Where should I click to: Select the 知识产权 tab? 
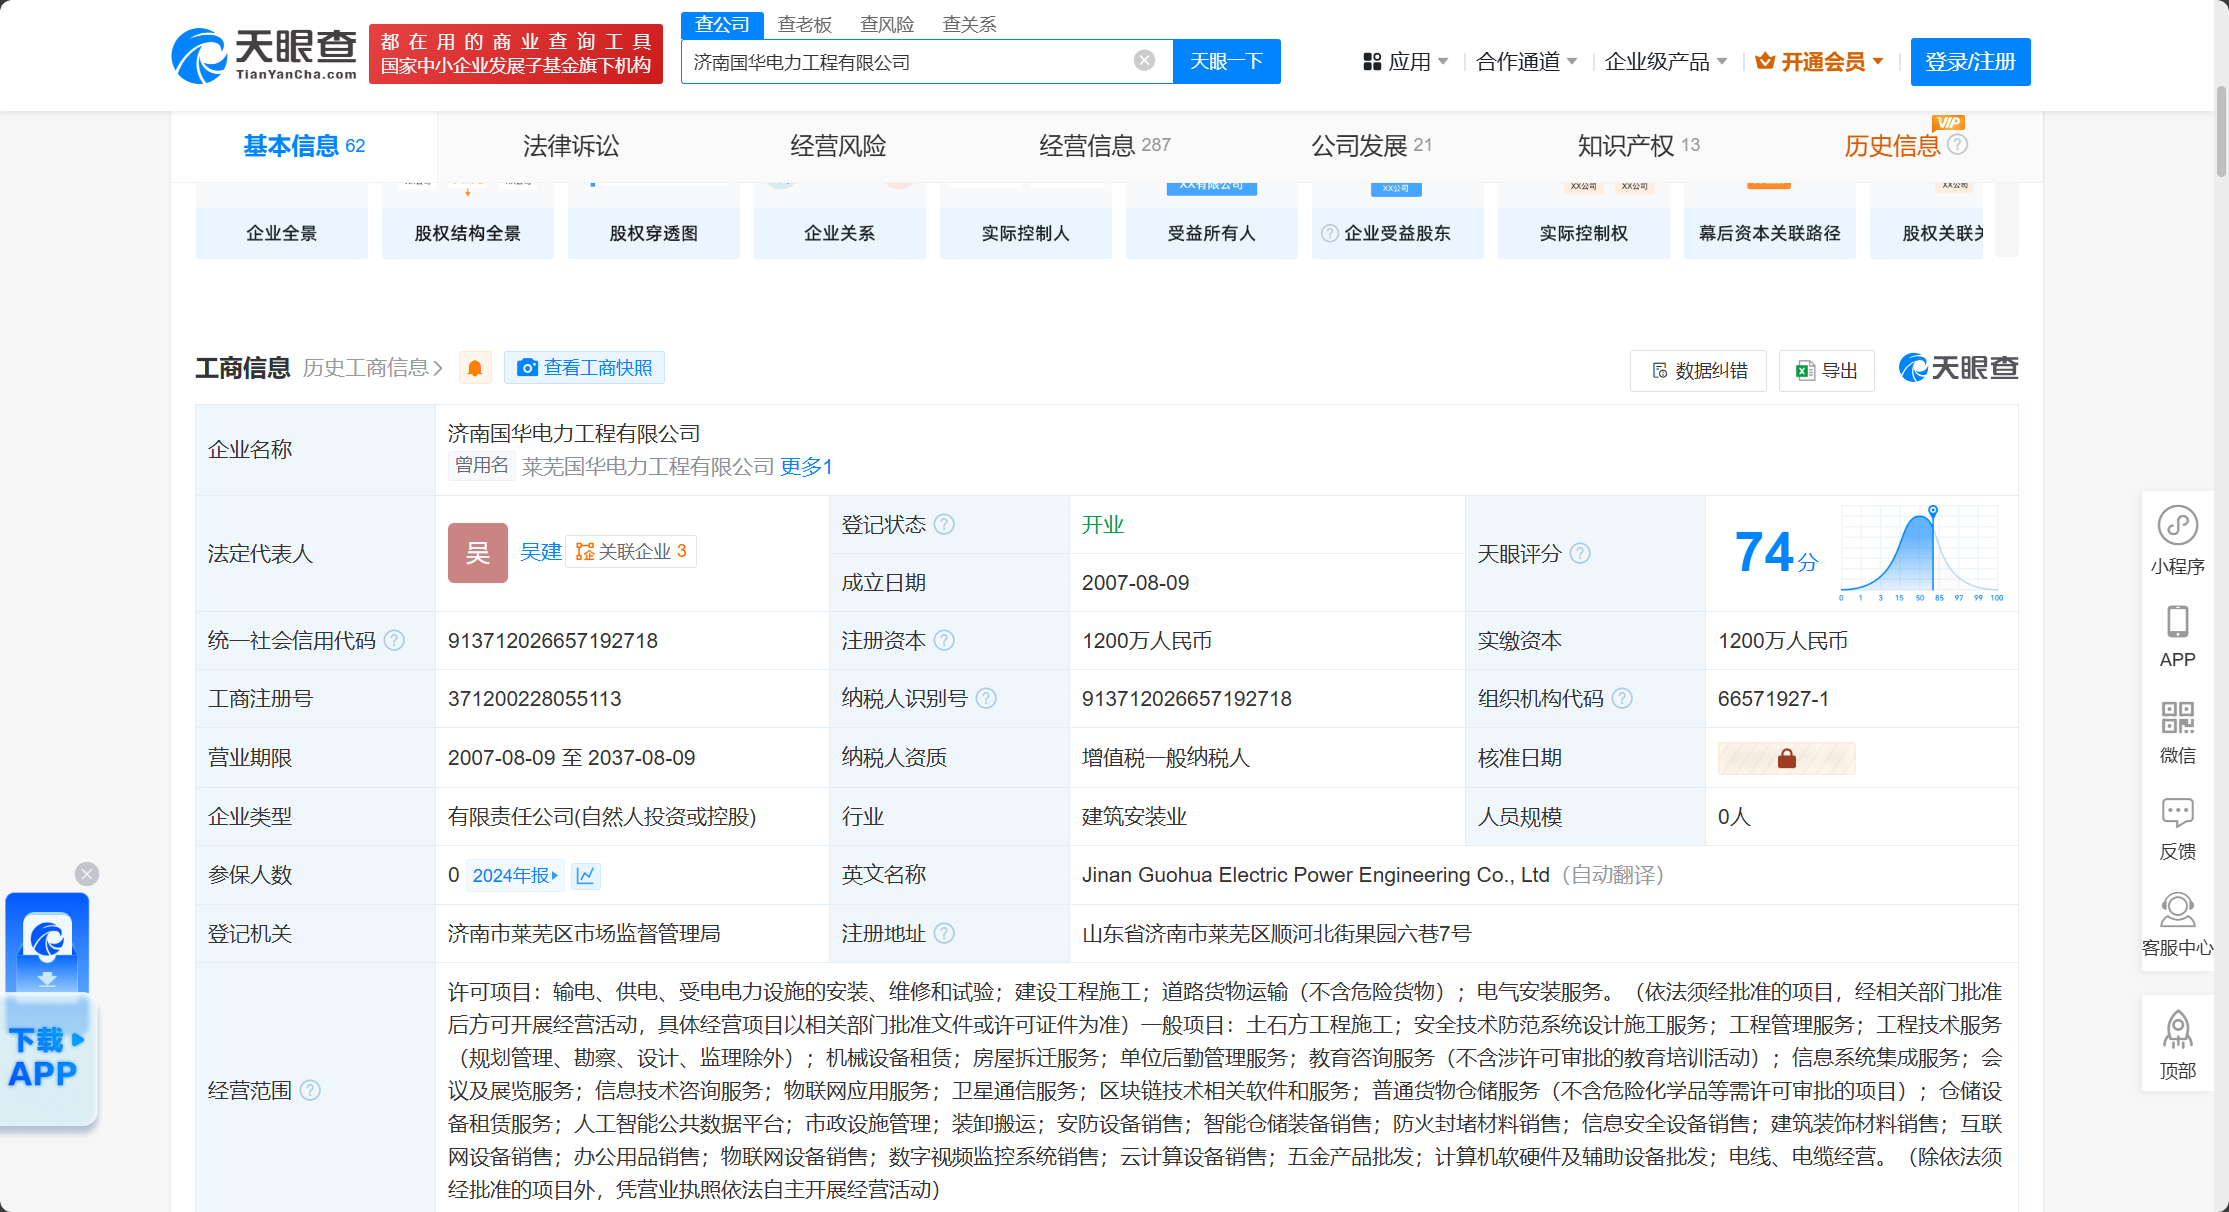(x=1639, y=146)
